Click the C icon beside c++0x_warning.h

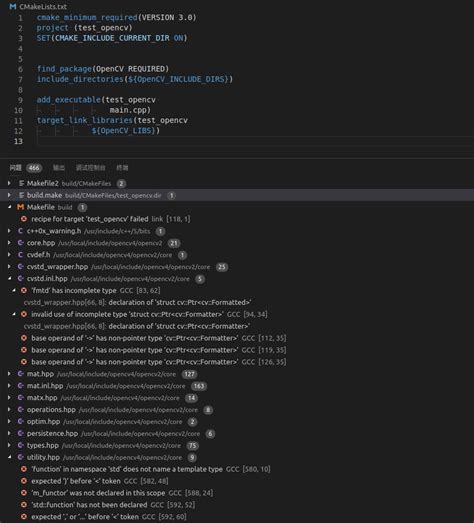click(x=20, y=231)
